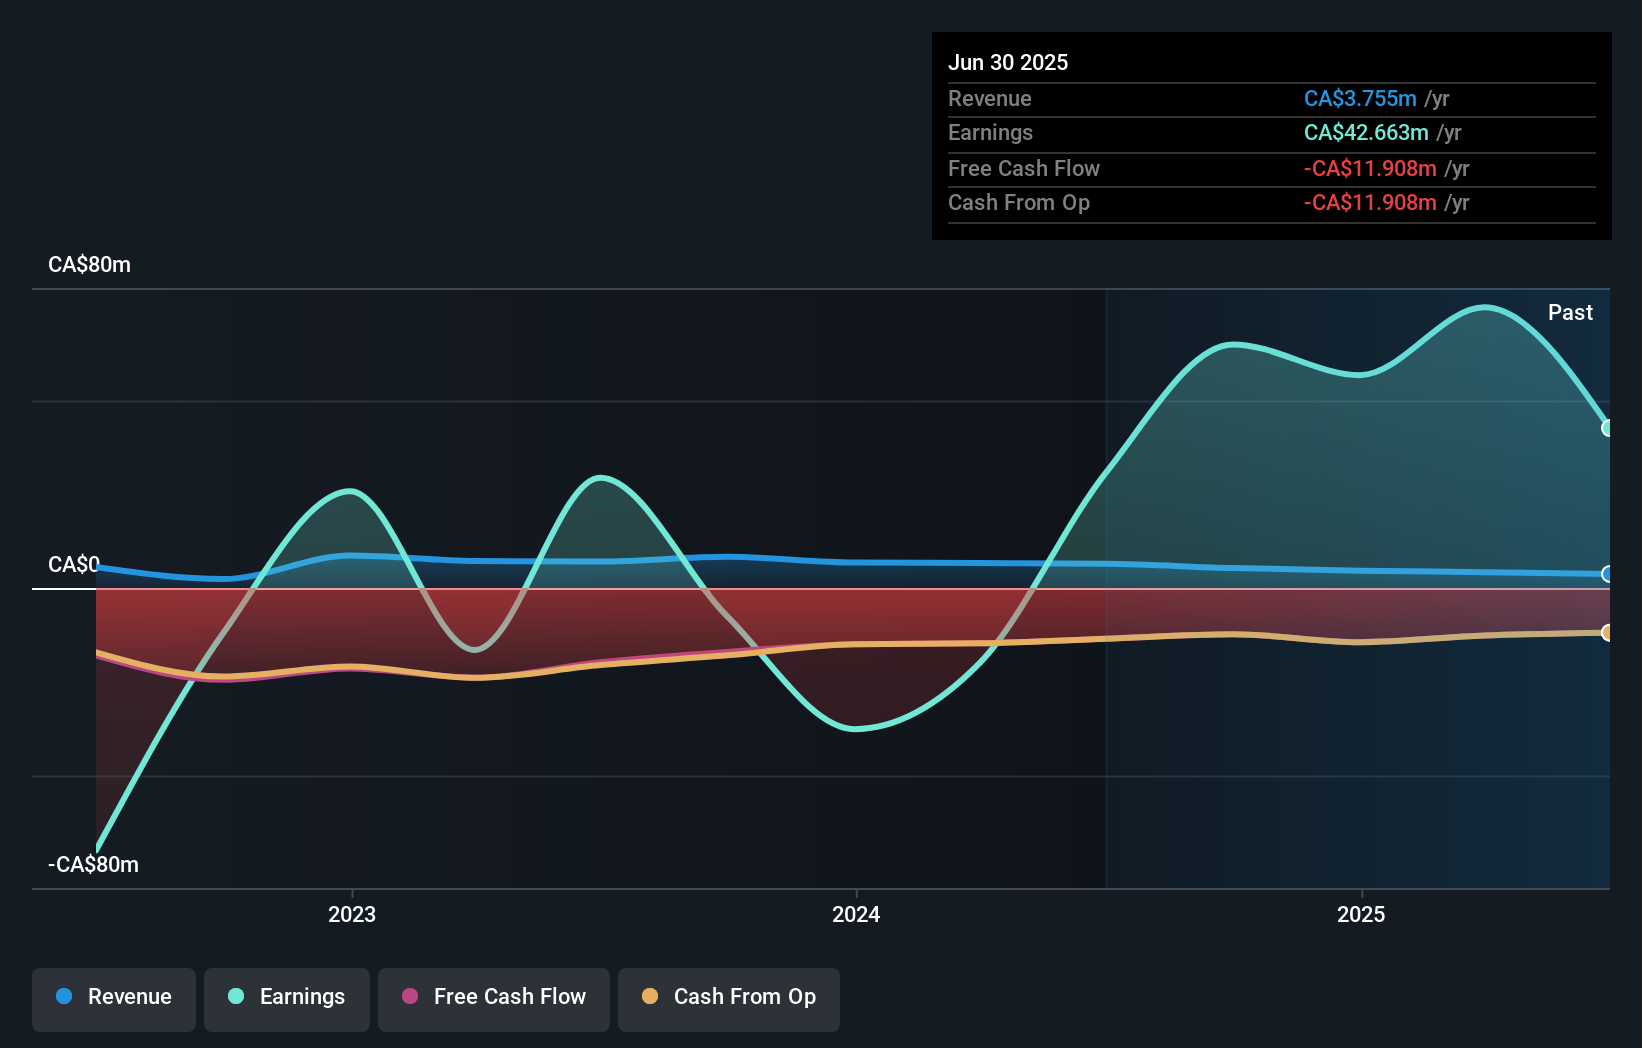Click the orange Cash From Op legend dot
Screen dimensions: 1642x1048
click(650, 996)
